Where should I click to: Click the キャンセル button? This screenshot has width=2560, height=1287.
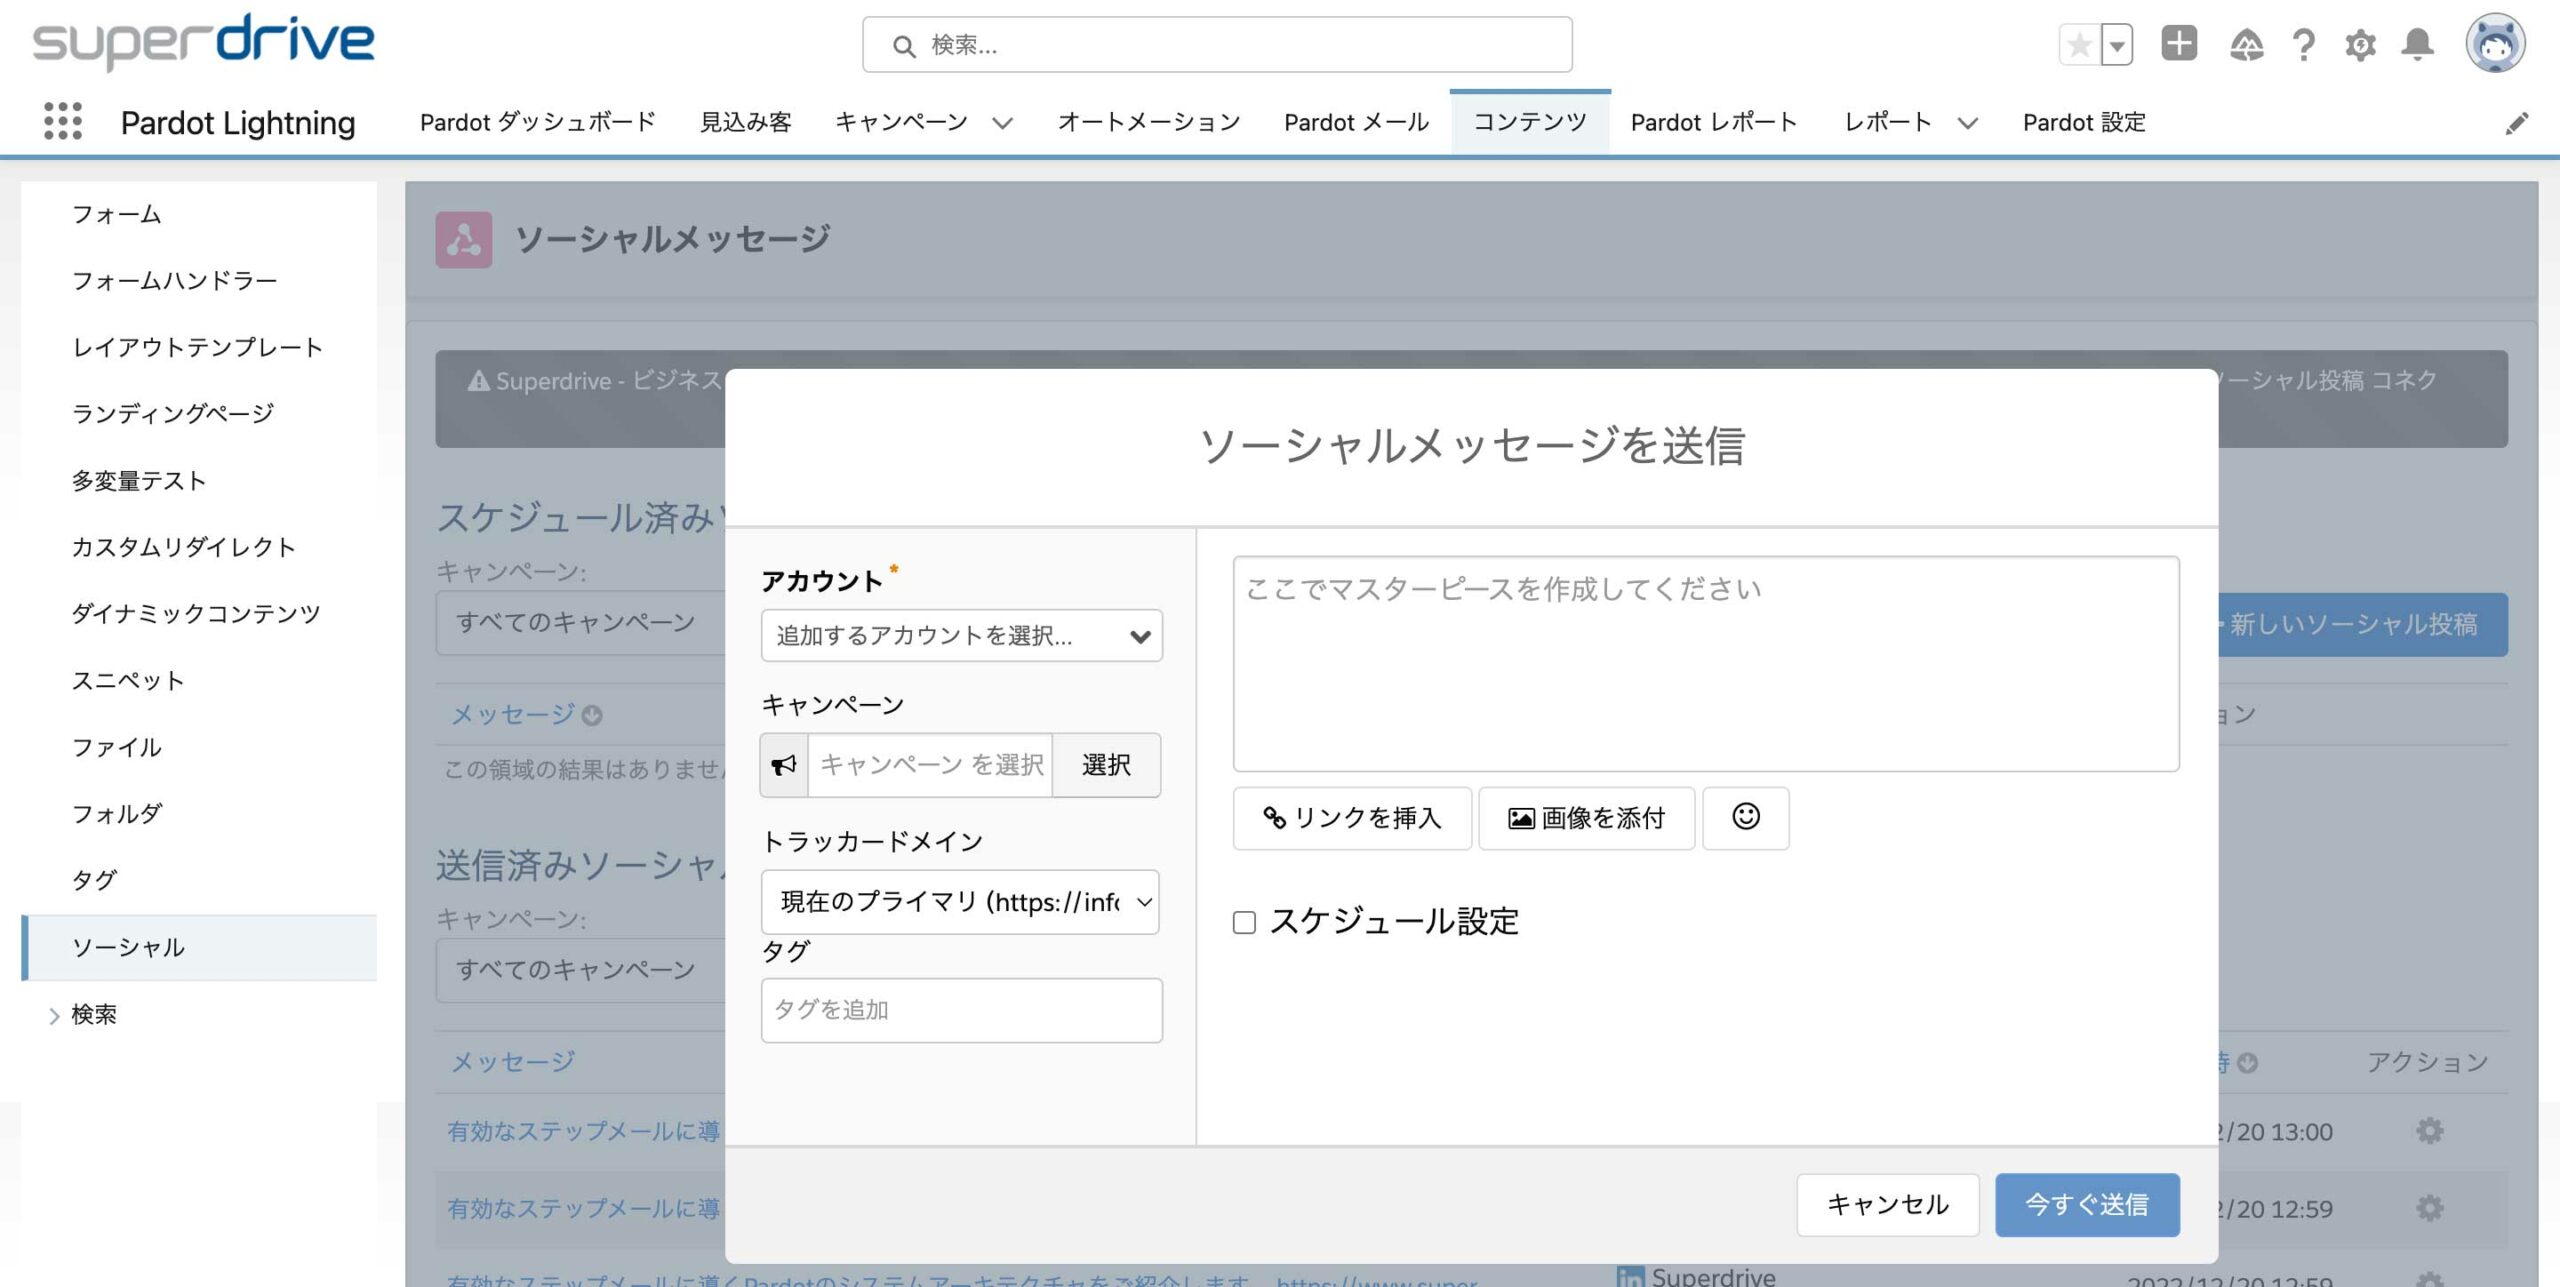(x=1888, y=1204)
